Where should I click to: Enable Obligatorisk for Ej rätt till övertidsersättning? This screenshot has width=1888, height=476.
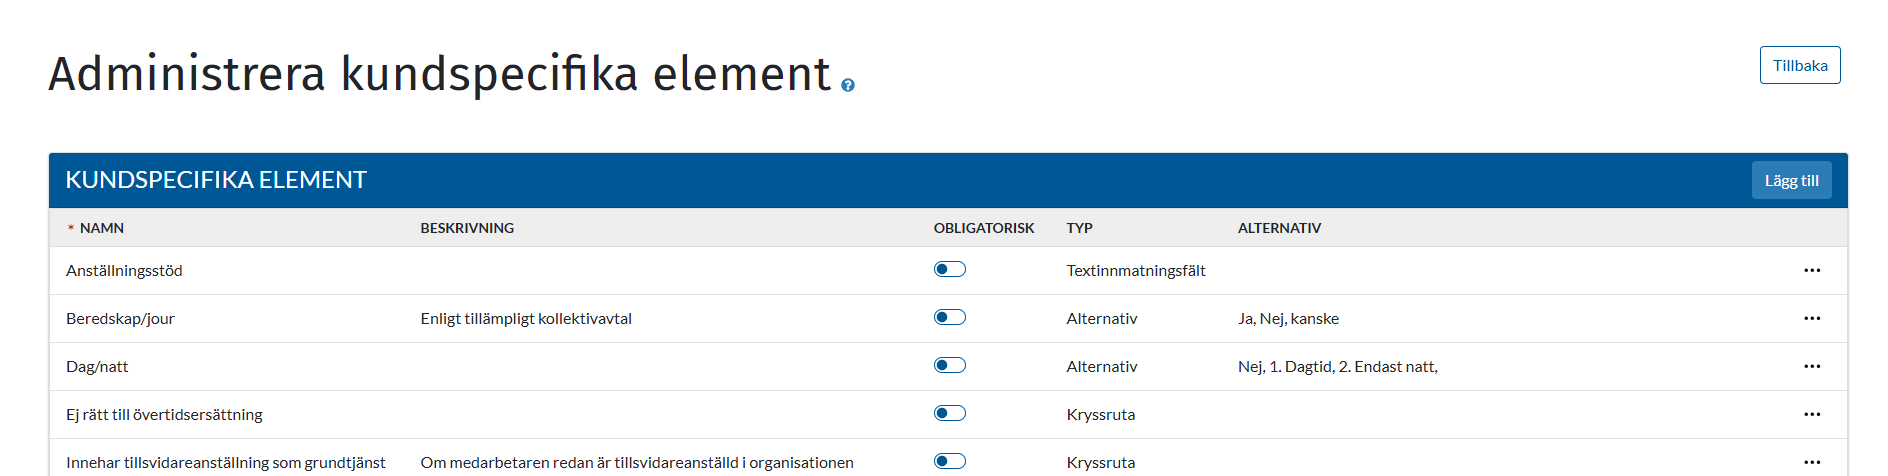click(950, 413)
